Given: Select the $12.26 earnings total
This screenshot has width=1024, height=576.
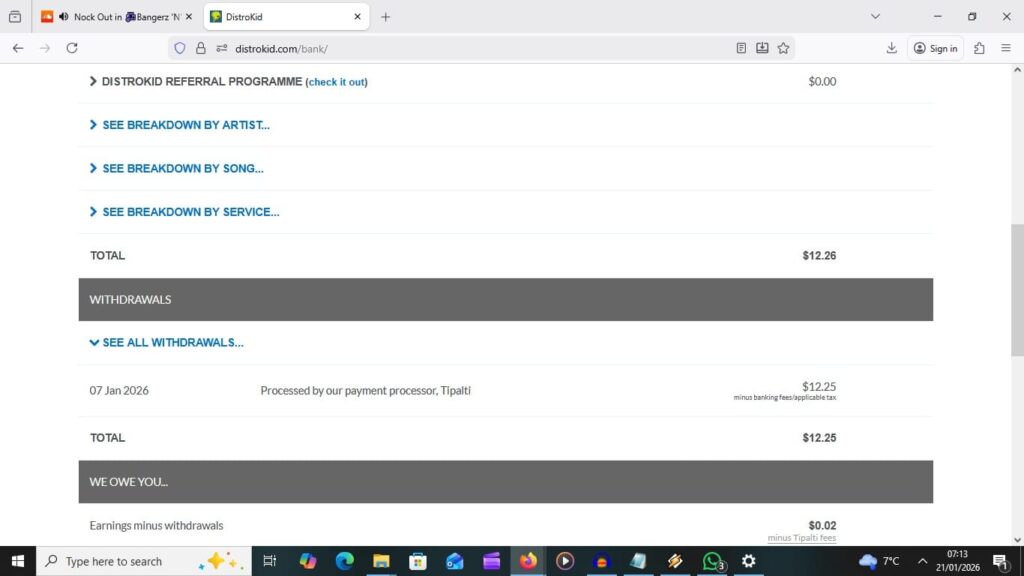Looking at the screenshot, I should (x=819, y=255).
